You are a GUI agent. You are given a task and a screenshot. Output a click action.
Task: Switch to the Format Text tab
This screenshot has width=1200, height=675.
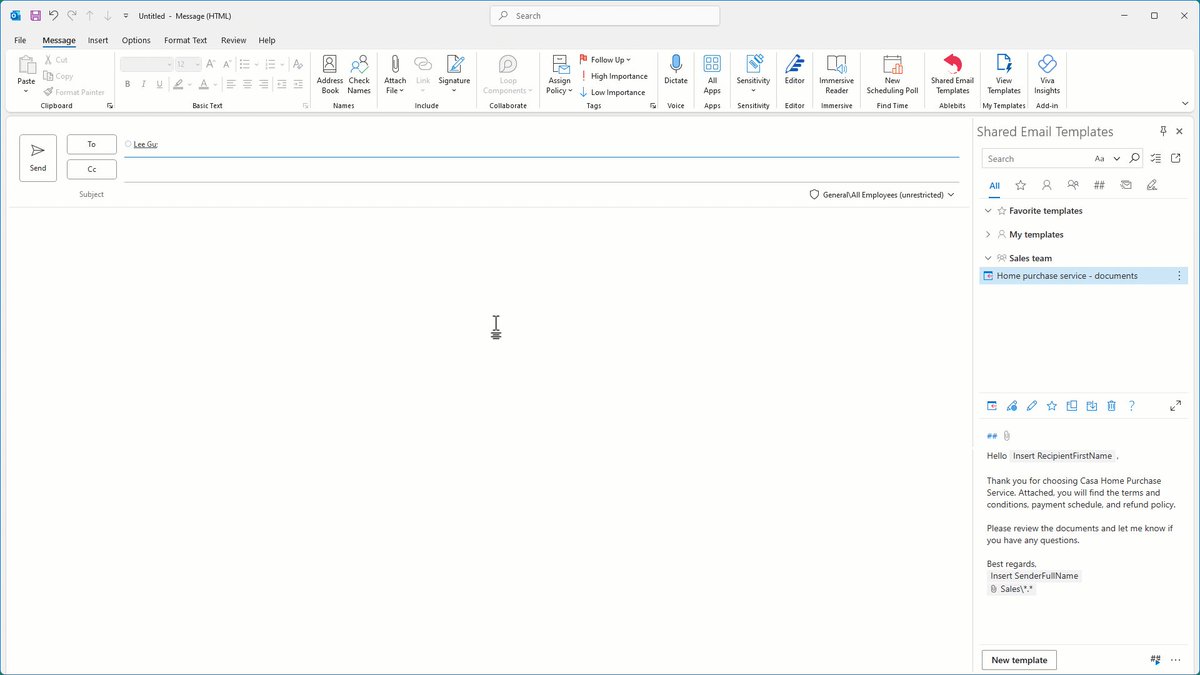coord(186,40)
